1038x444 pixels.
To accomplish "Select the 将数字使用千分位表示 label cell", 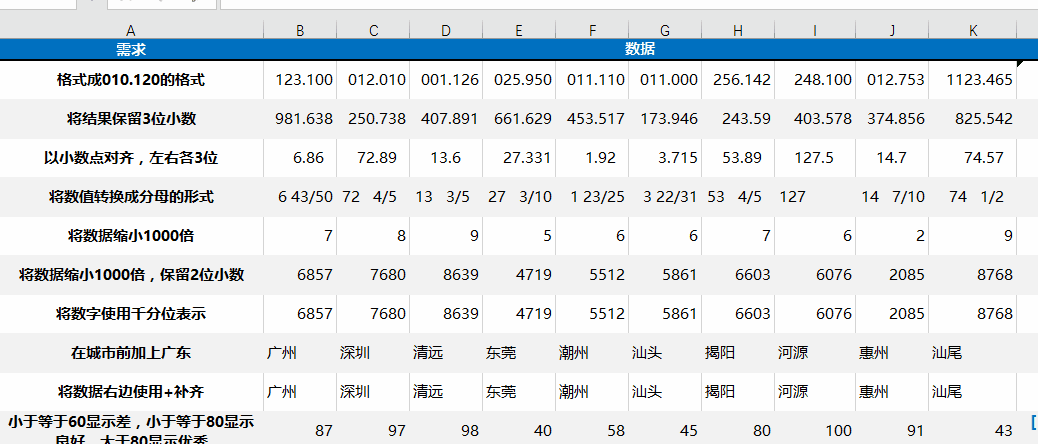I will (131, 314).
